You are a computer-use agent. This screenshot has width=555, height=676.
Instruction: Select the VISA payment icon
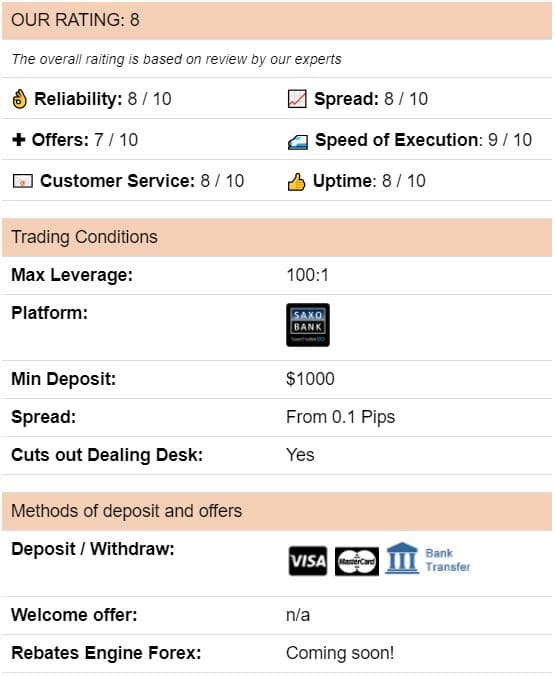pos(308,561)
